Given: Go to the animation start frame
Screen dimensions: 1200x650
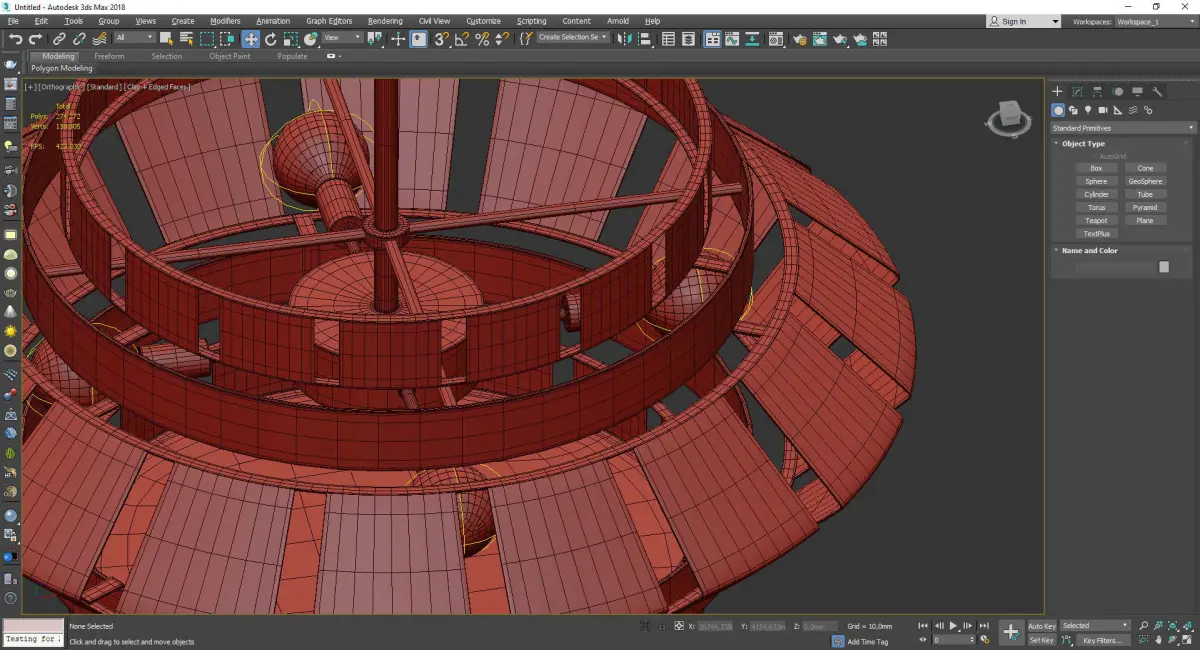Looking at the screenshot, I should click(923, 626).
